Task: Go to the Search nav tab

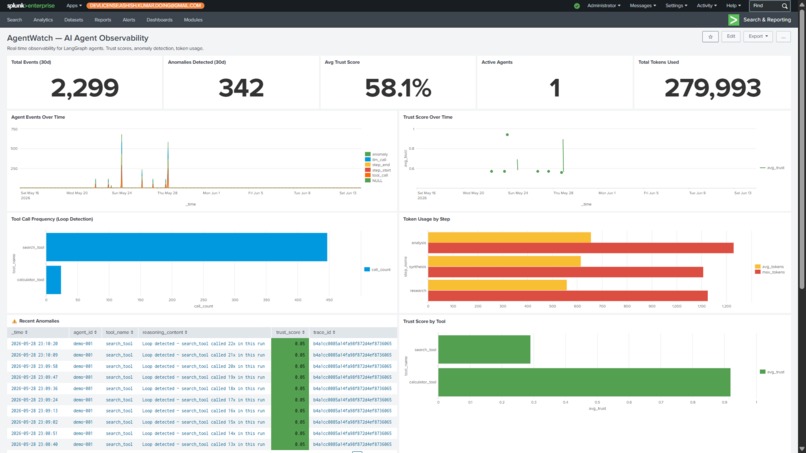Action: (14, 20)
